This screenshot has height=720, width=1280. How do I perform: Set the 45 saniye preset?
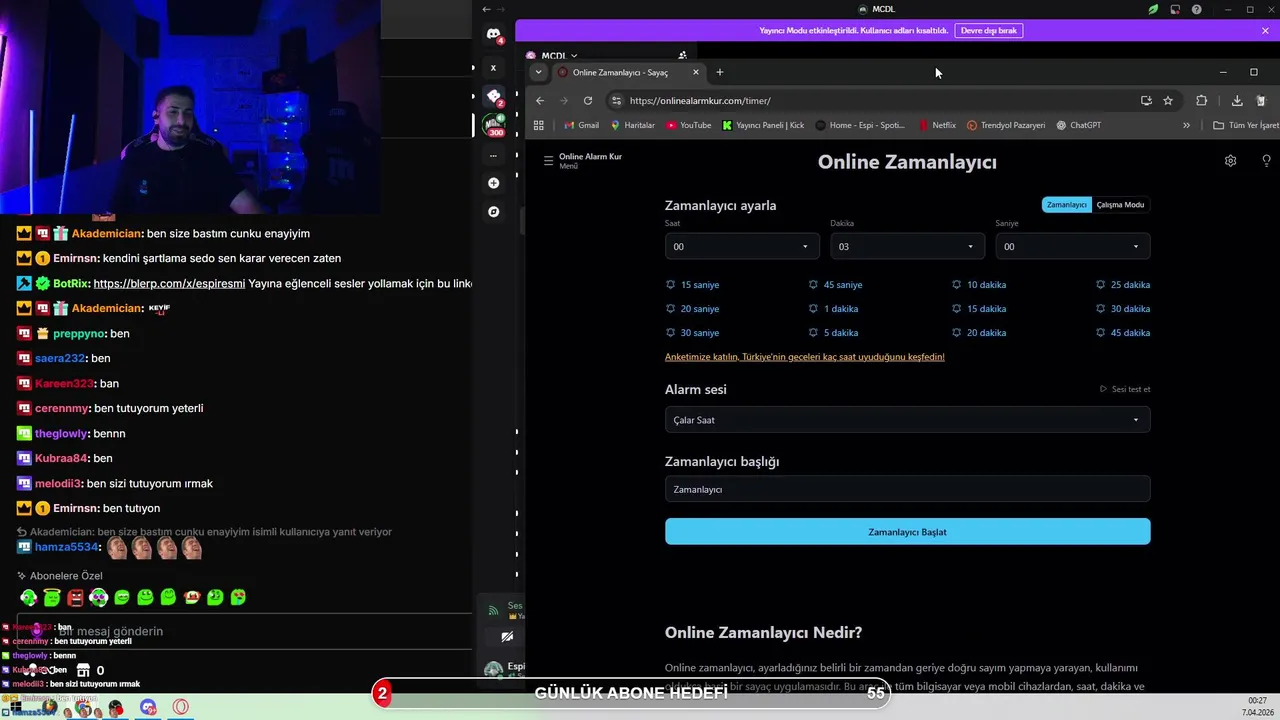[x=835, y=285]
